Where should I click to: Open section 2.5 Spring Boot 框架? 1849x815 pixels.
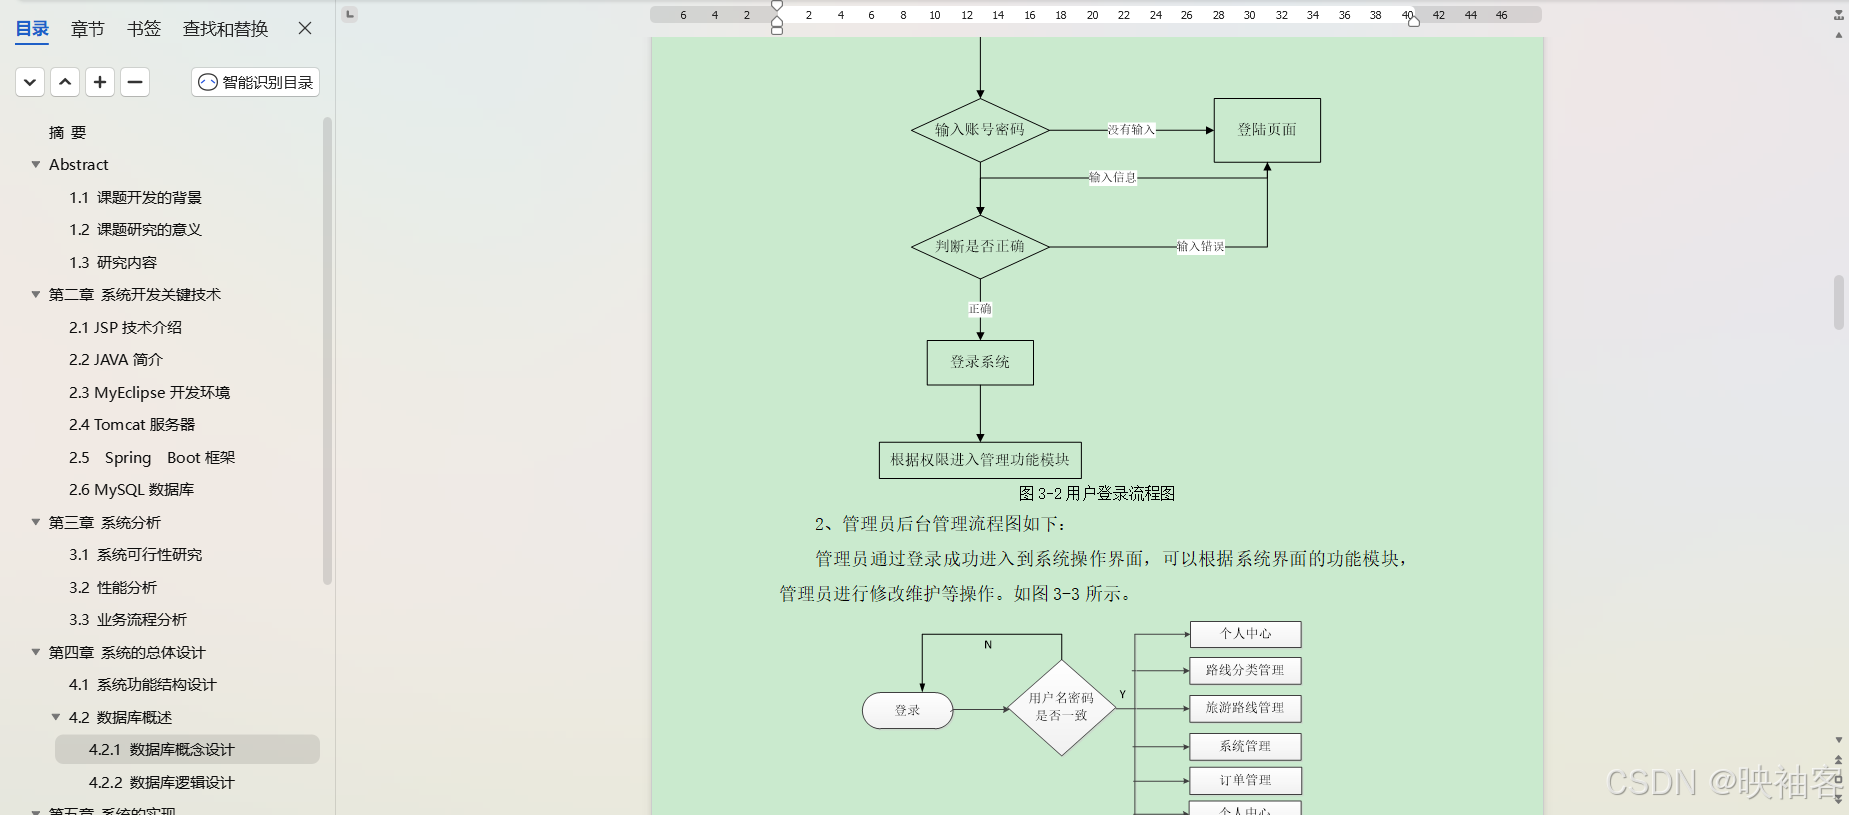(x=152, y=457)
